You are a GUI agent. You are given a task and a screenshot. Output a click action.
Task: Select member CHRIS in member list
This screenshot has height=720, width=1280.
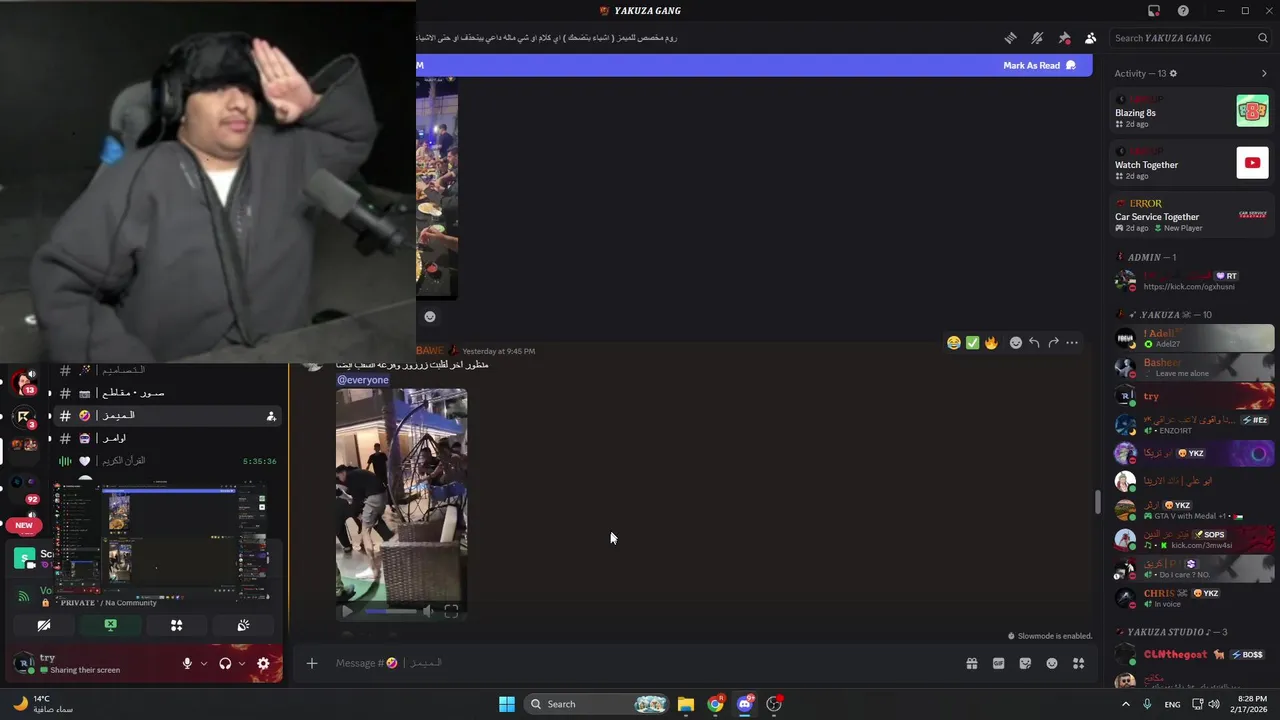pyautogui.click(x=1192, y=597)
